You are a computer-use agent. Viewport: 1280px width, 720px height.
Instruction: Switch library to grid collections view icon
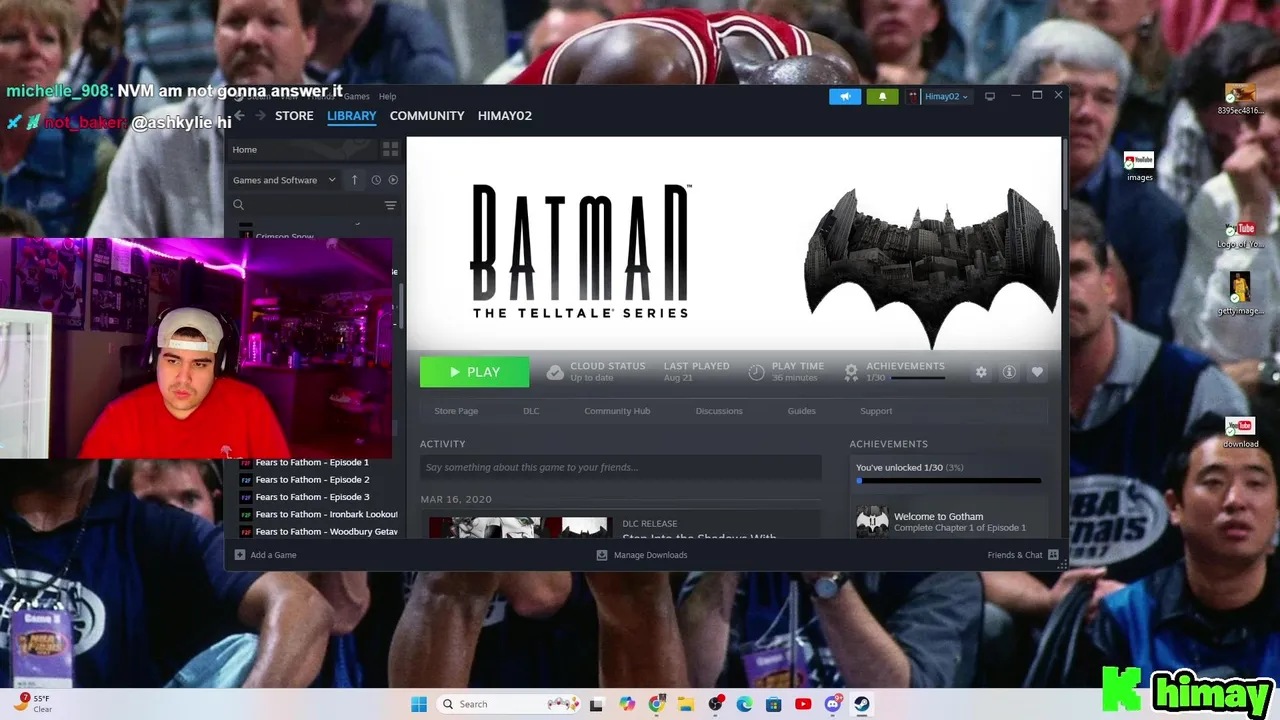pos(391,149)
